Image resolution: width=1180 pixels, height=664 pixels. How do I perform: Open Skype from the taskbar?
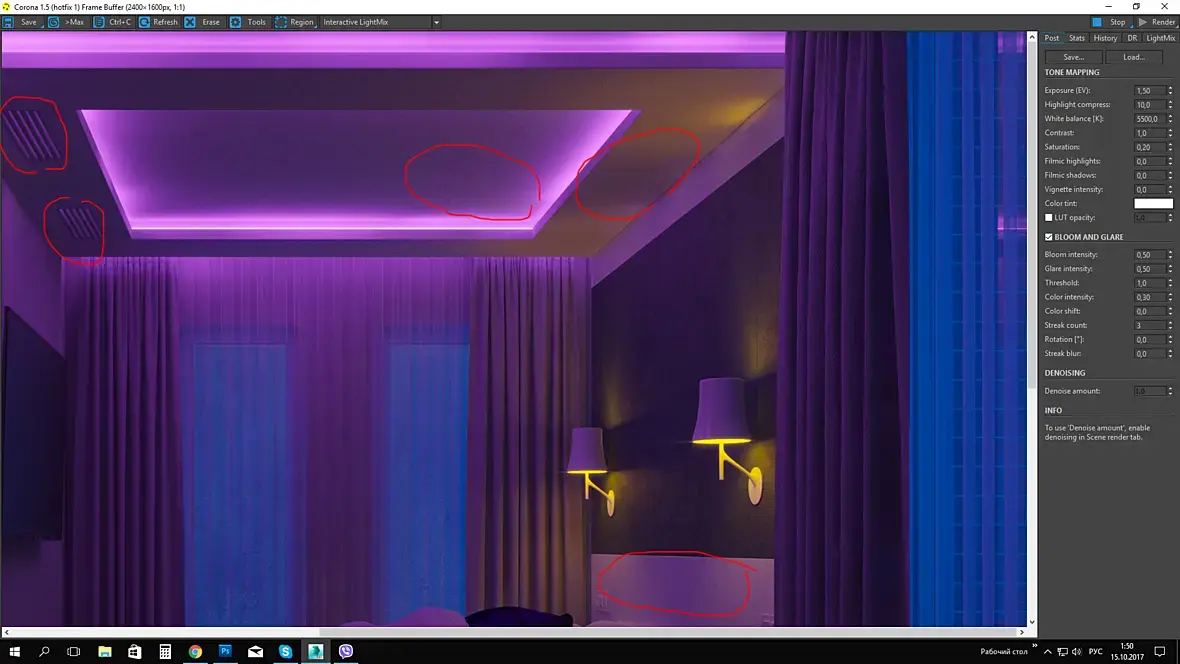pyautogui.click(x=285, y=651)
